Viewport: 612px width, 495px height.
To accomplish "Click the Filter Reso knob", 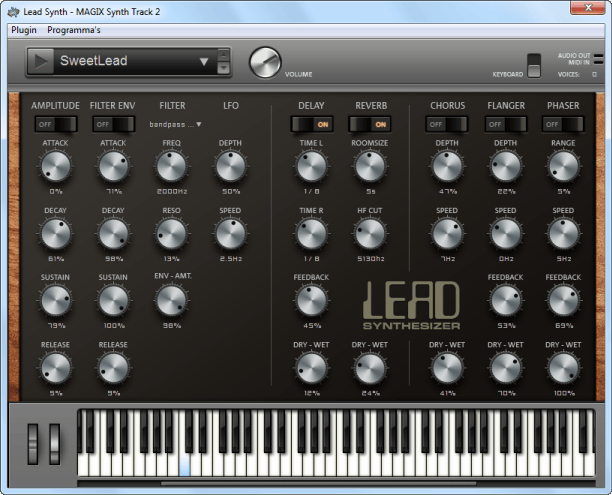I will click(171, 233).
